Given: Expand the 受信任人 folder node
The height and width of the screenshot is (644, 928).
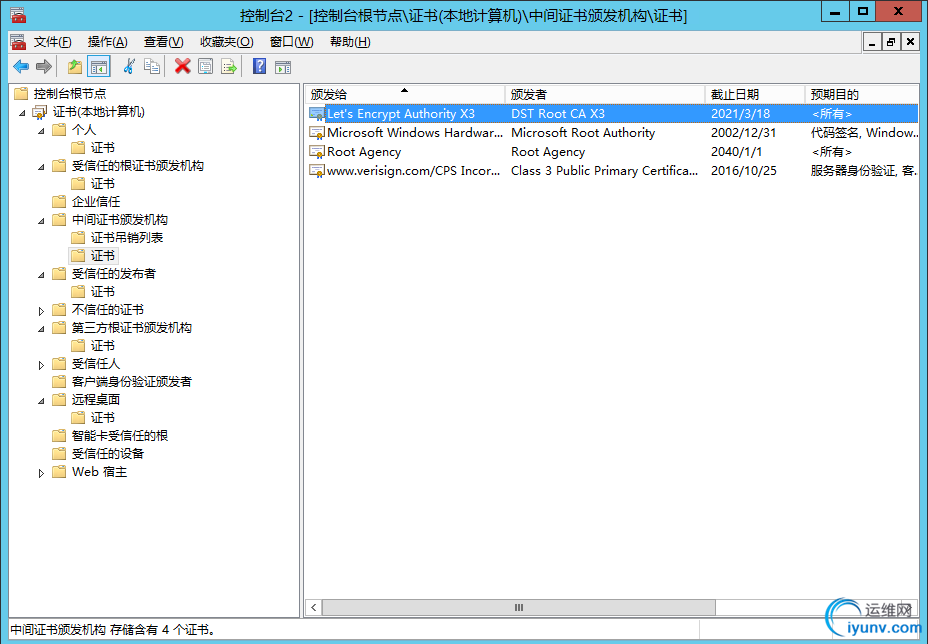Looking at the screenshot, I should (x=43, y=363).
